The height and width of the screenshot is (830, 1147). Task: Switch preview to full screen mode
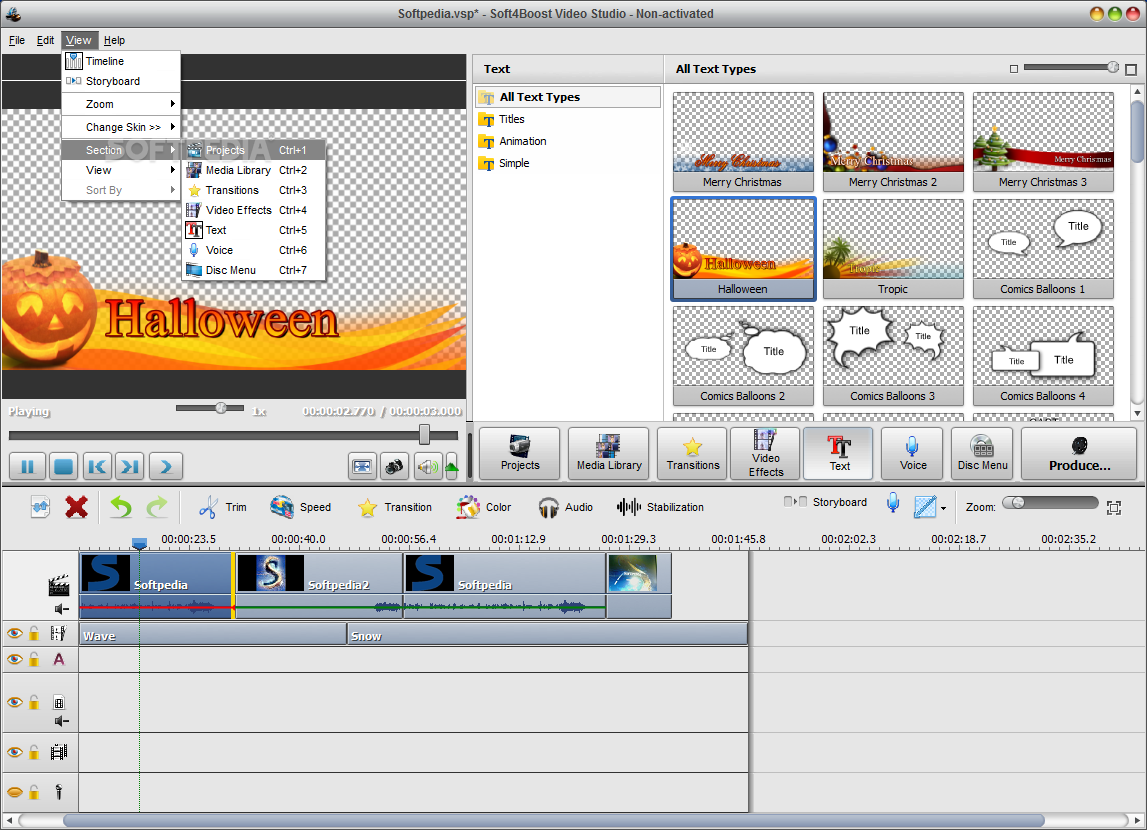click(362, 466)
